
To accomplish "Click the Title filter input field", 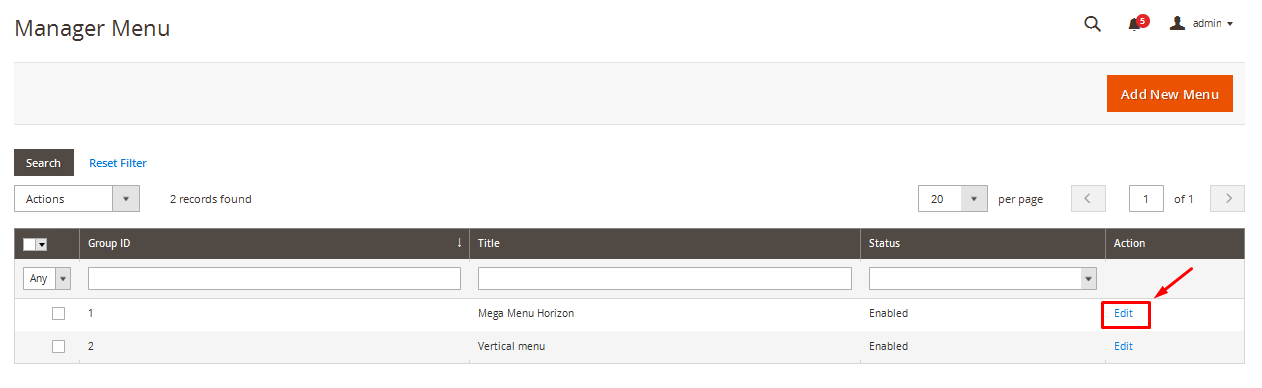I will [665, 278].
